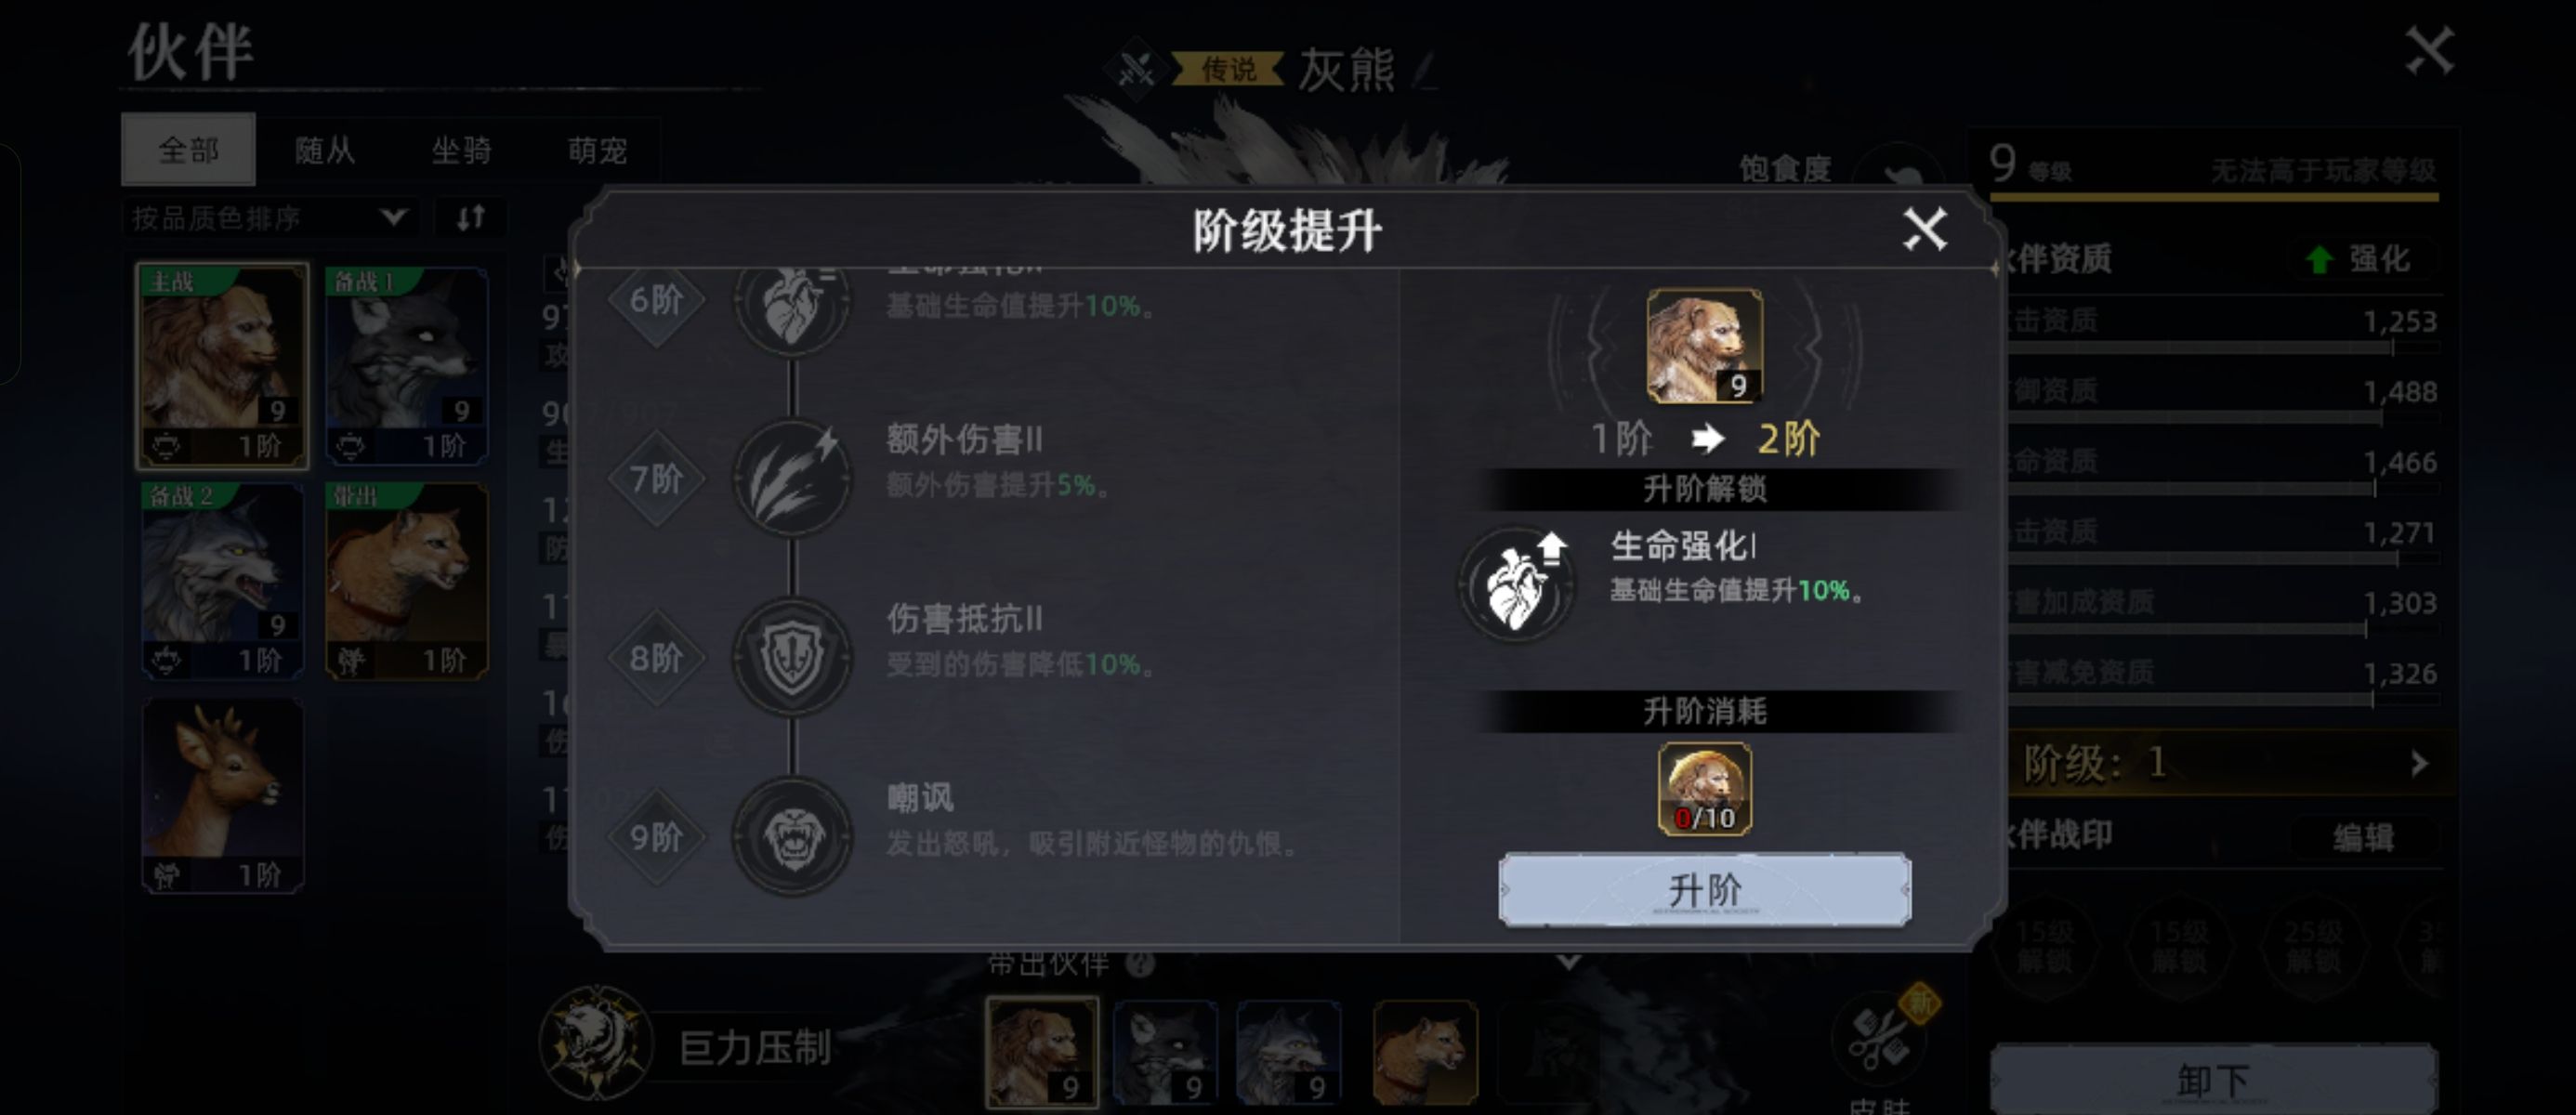The image size is (2576, 1115).
Task: Click the 巨力压制 skill emblem
Action: click(x=596, y=1043)
